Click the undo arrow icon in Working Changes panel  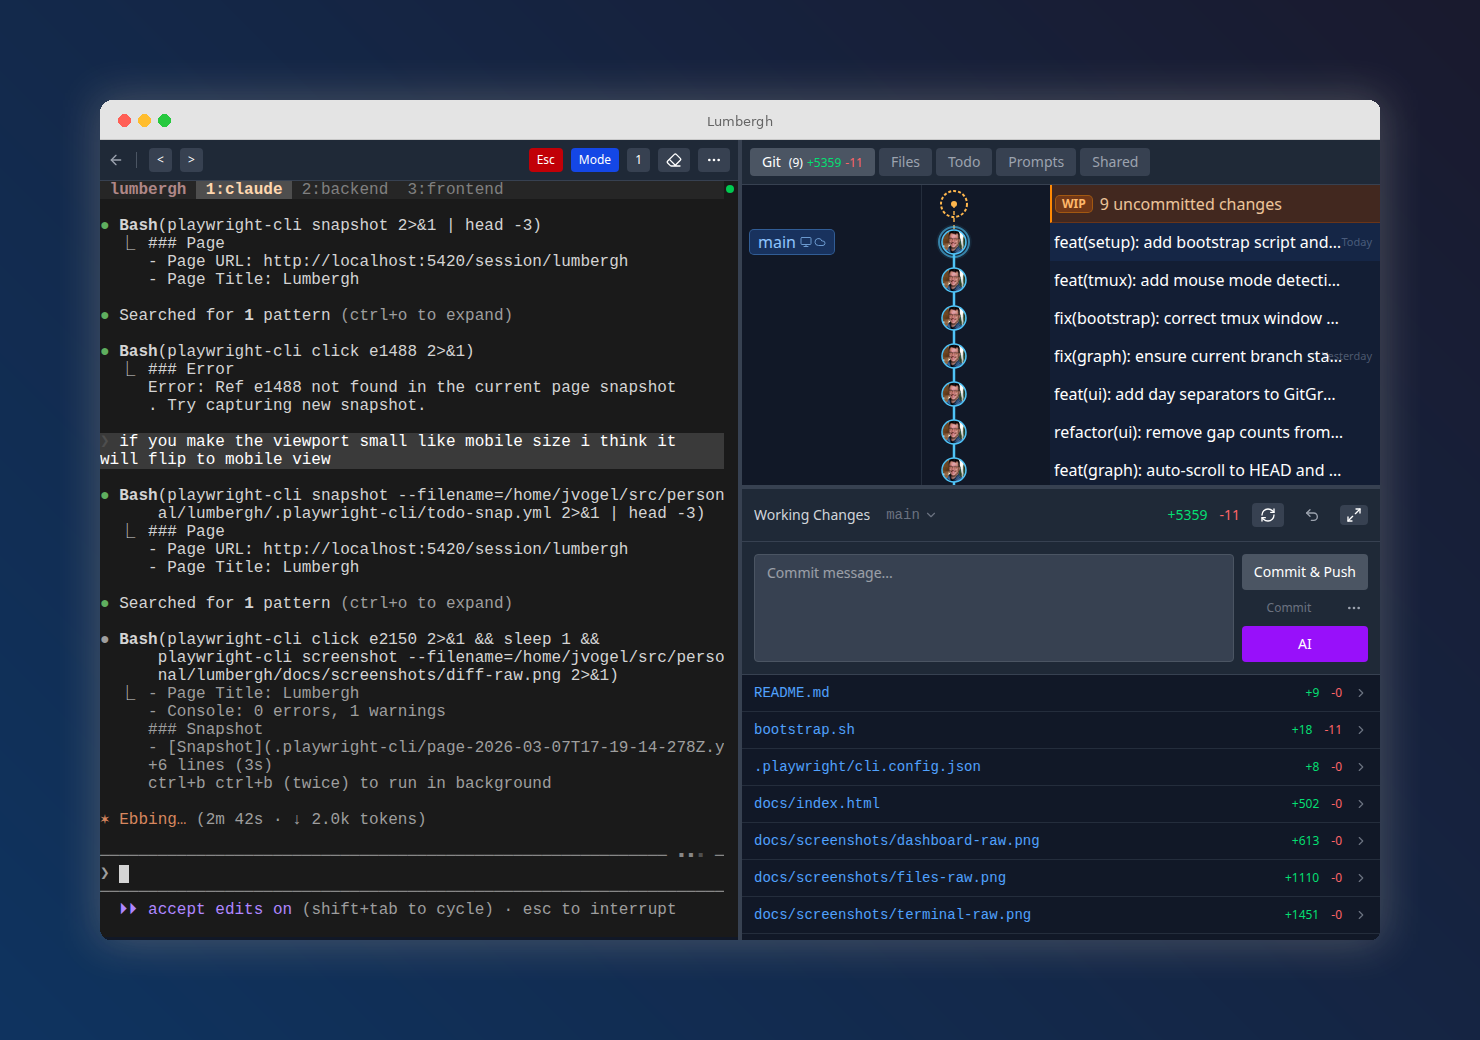[x=1311, y=514]
